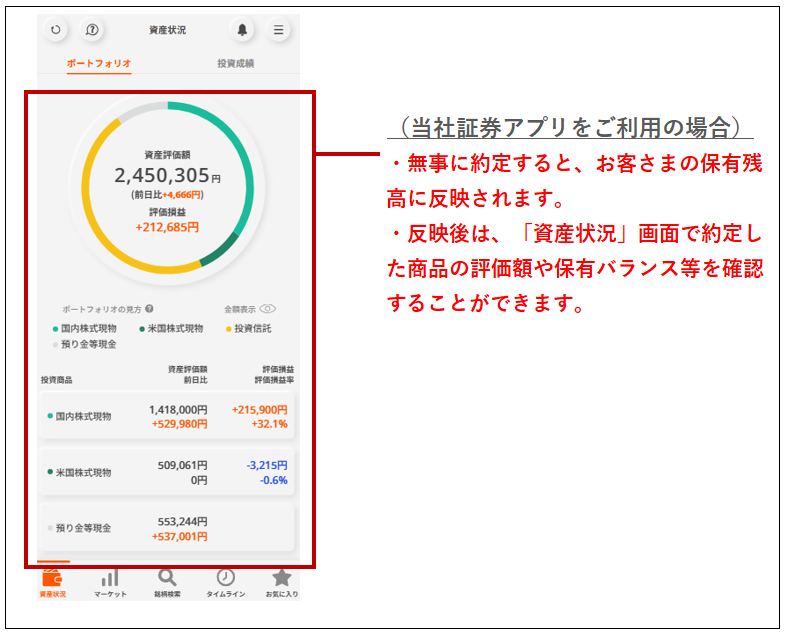
Task: Toggle the 金額表示 eye icon
Action: pyautogui.click(x=268, y=308)
